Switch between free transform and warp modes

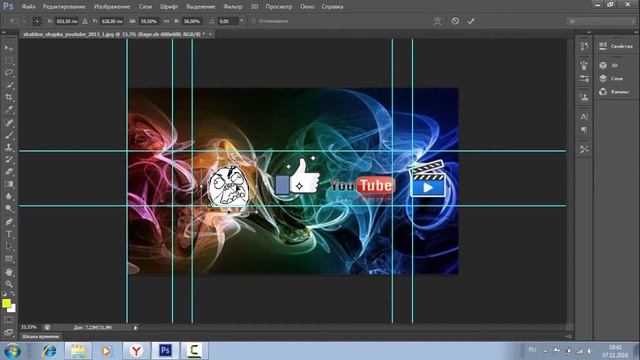437,21
